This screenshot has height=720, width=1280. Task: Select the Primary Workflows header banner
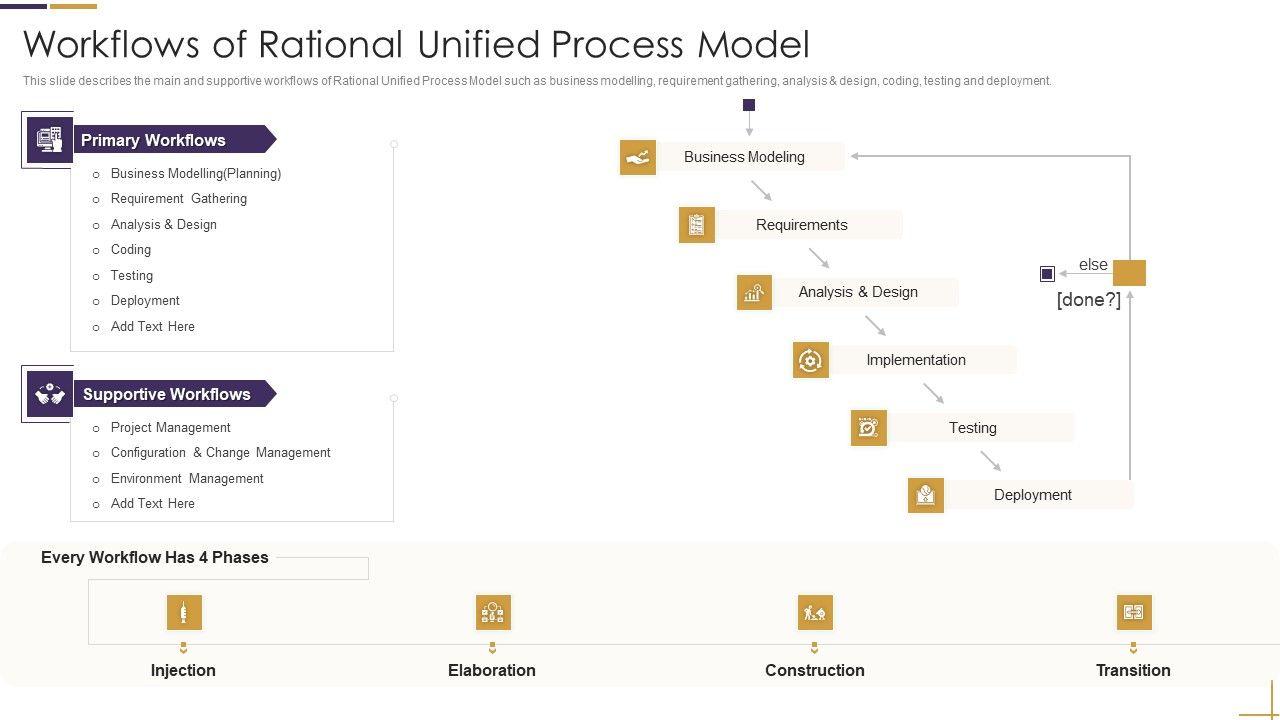click(170, 140)
